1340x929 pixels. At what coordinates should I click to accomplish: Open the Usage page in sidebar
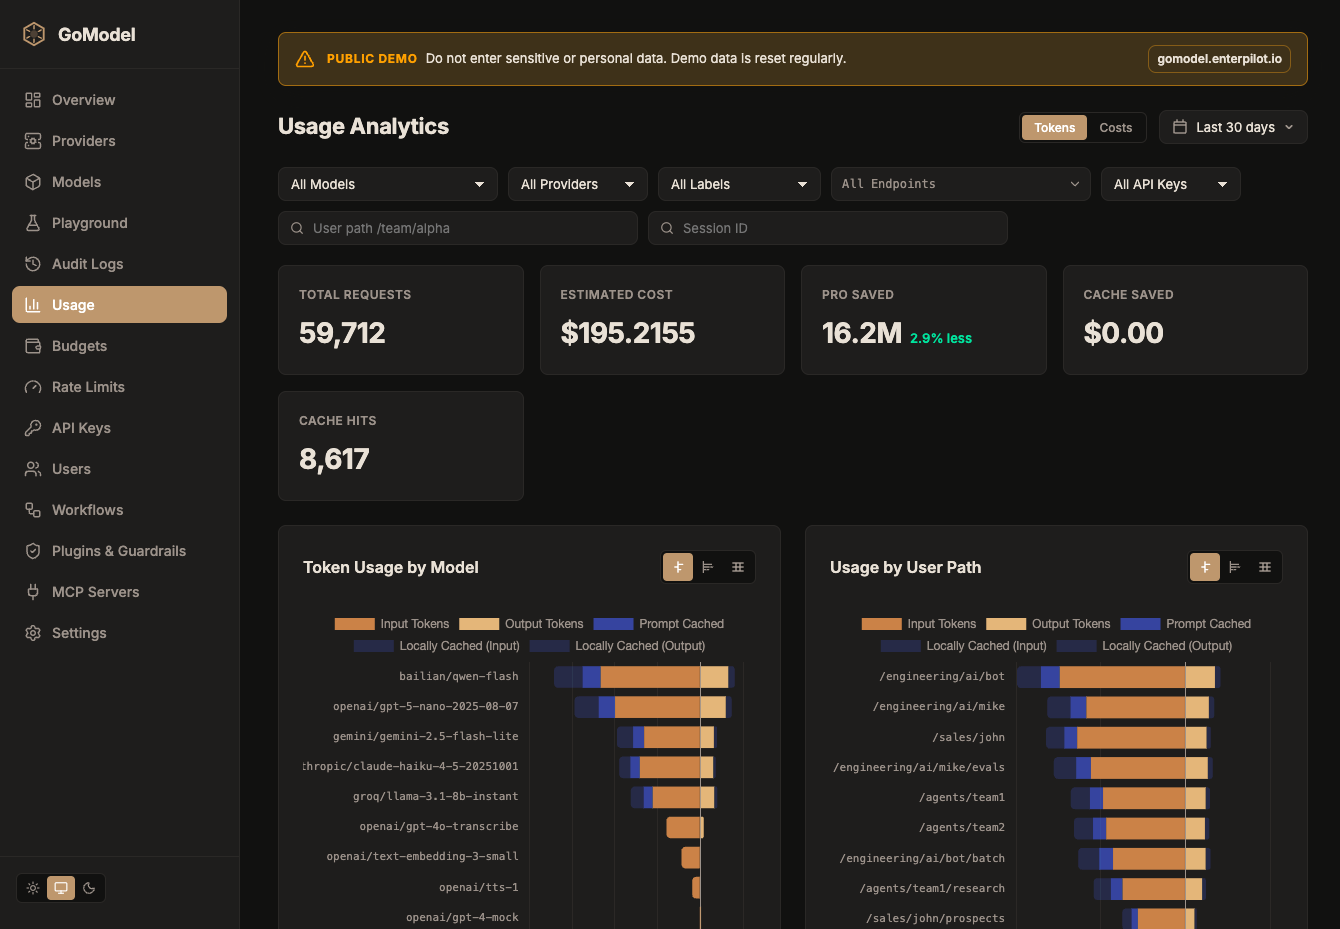pos(119,305)
